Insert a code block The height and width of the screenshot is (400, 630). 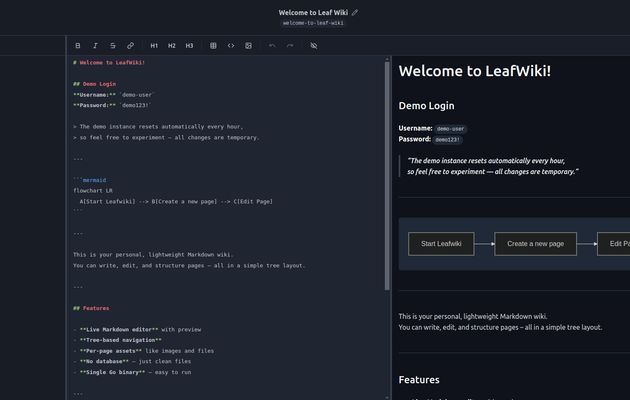click(231, 46)
